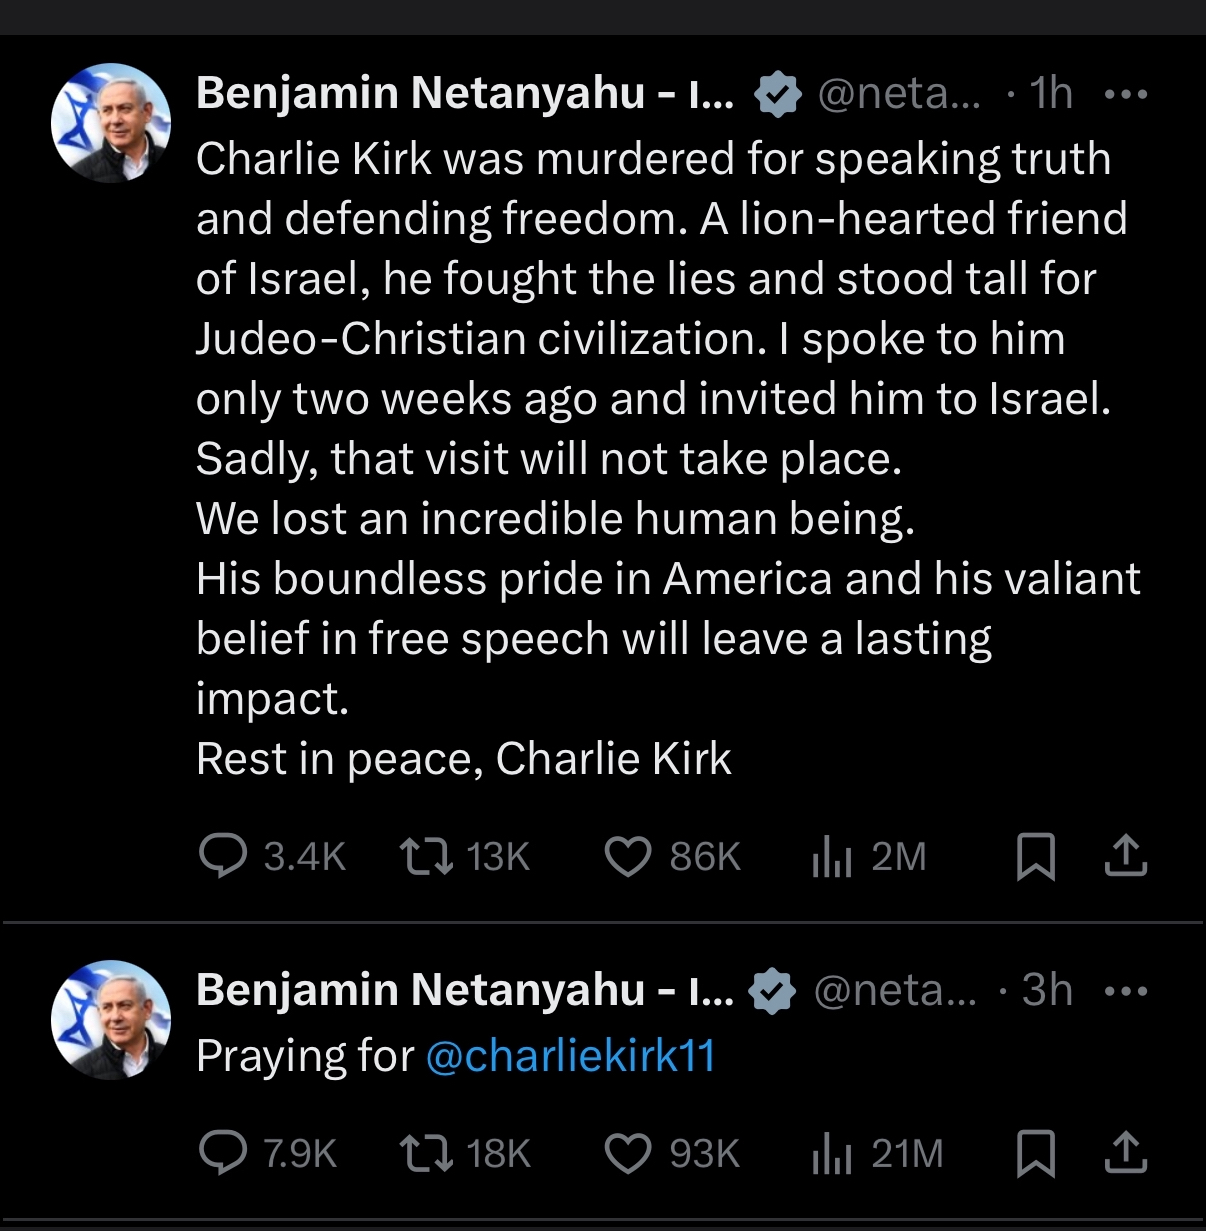This screenshot has height=1231, width=1206.
Task: Open more options on the 3h tweet
Action: pos(1125,992)
